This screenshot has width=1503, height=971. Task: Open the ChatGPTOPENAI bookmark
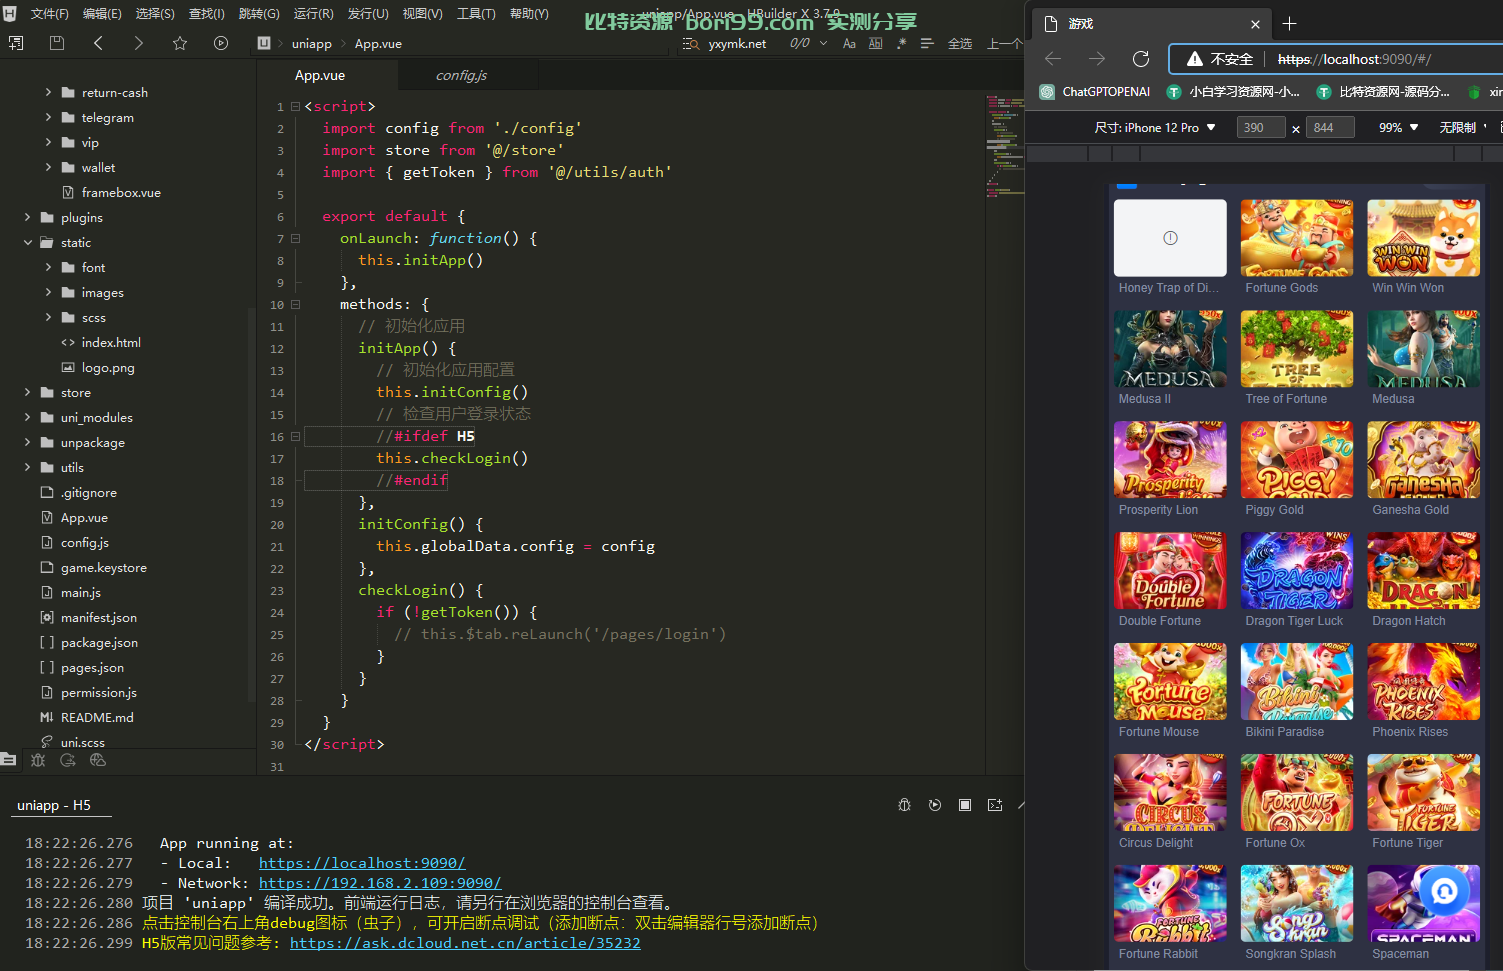point(1095,92)
